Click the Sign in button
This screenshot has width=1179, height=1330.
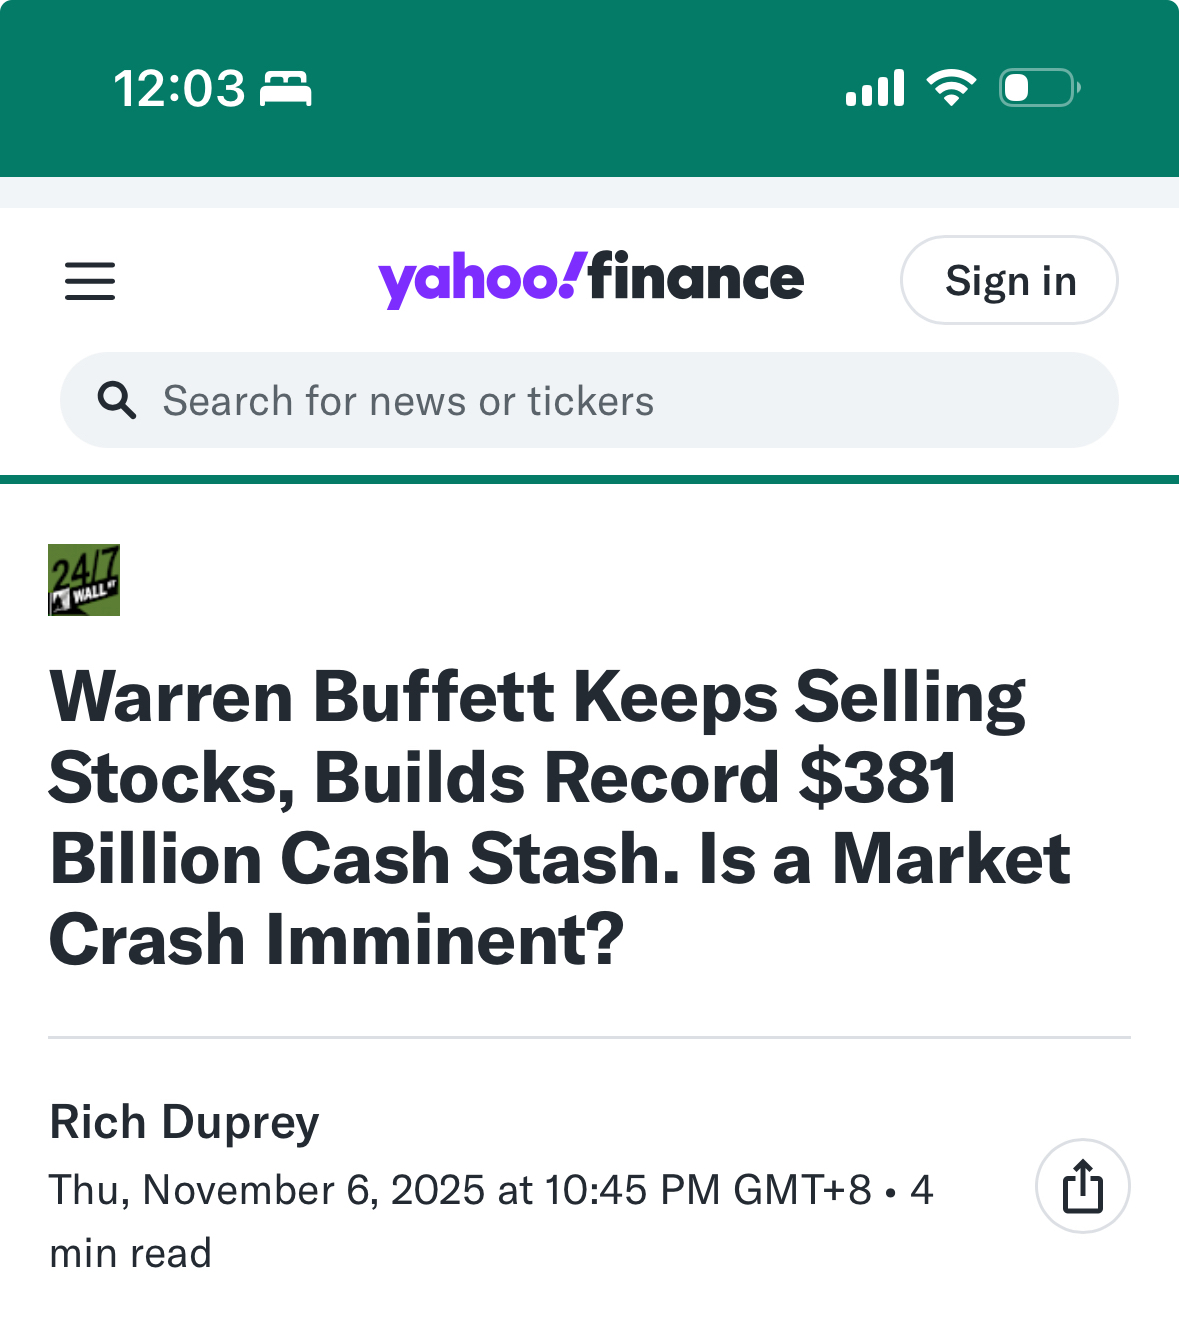[1009, 281]
